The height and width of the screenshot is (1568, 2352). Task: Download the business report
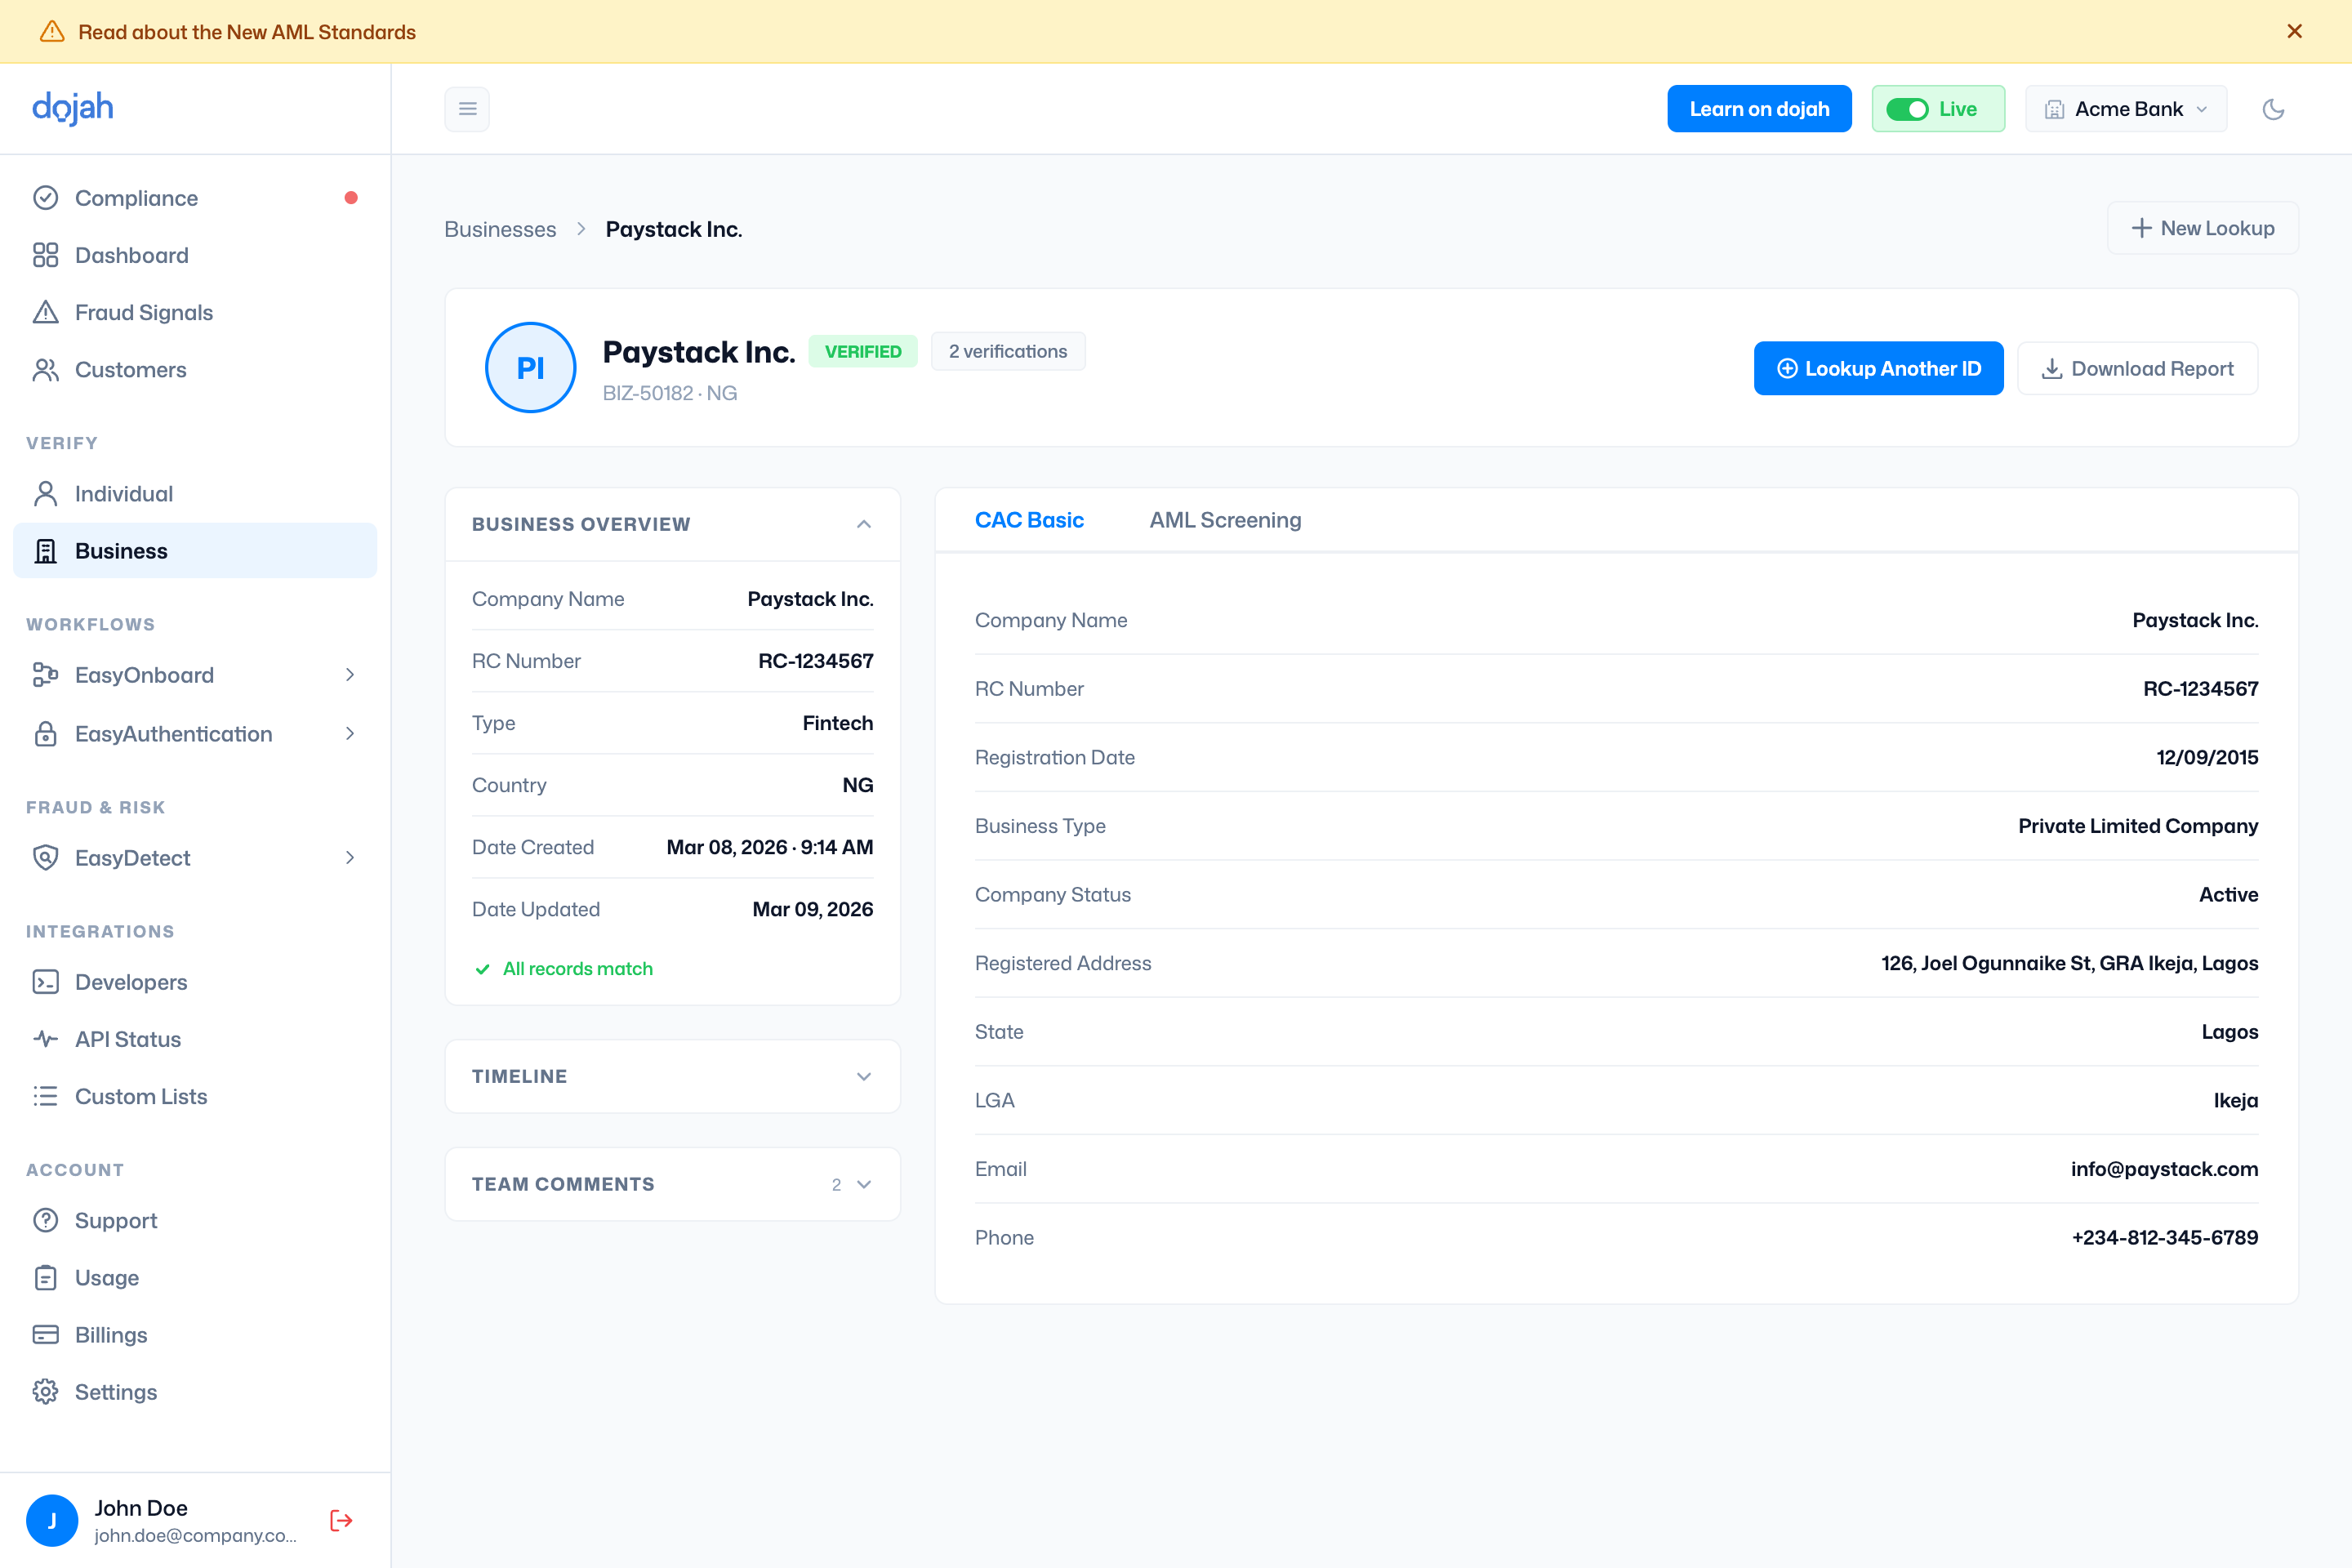[2137, 368]
